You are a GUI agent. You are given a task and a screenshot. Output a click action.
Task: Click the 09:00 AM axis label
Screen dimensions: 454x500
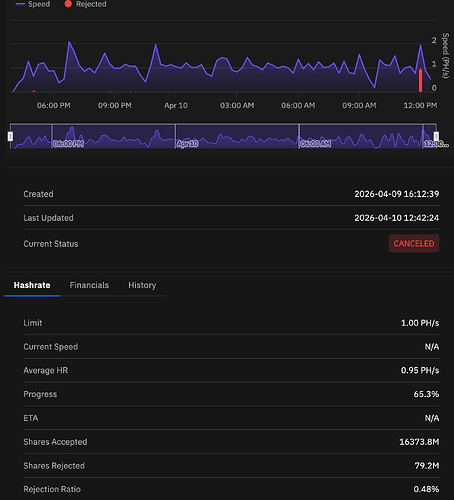[x=359, y=106]
